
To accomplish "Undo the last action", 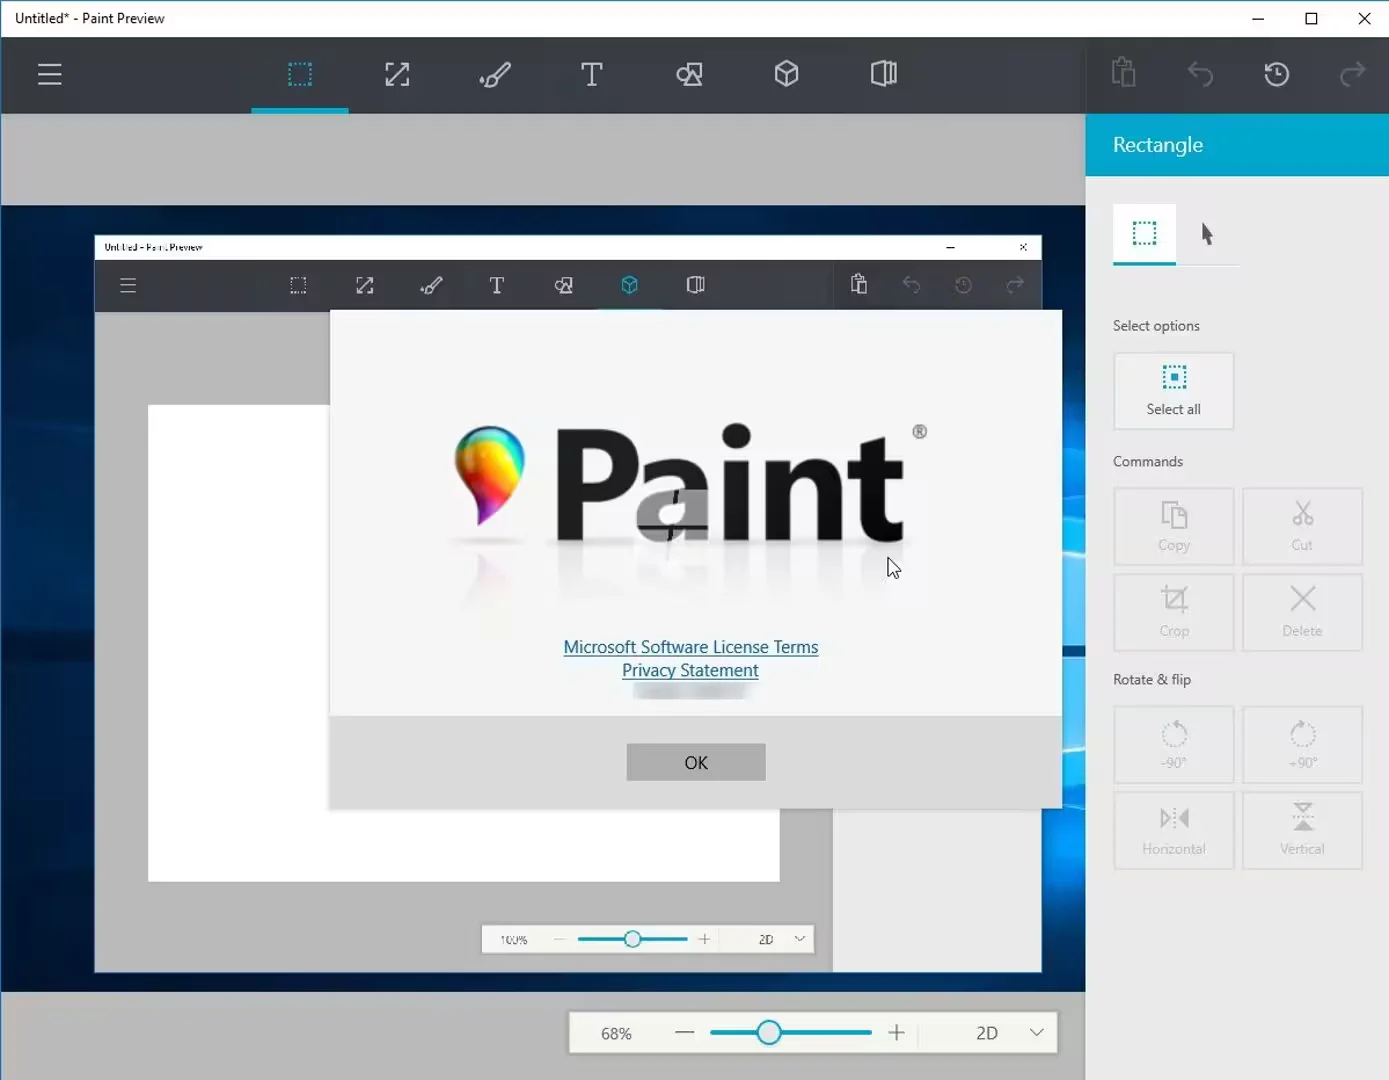I will coord(1200,74).
